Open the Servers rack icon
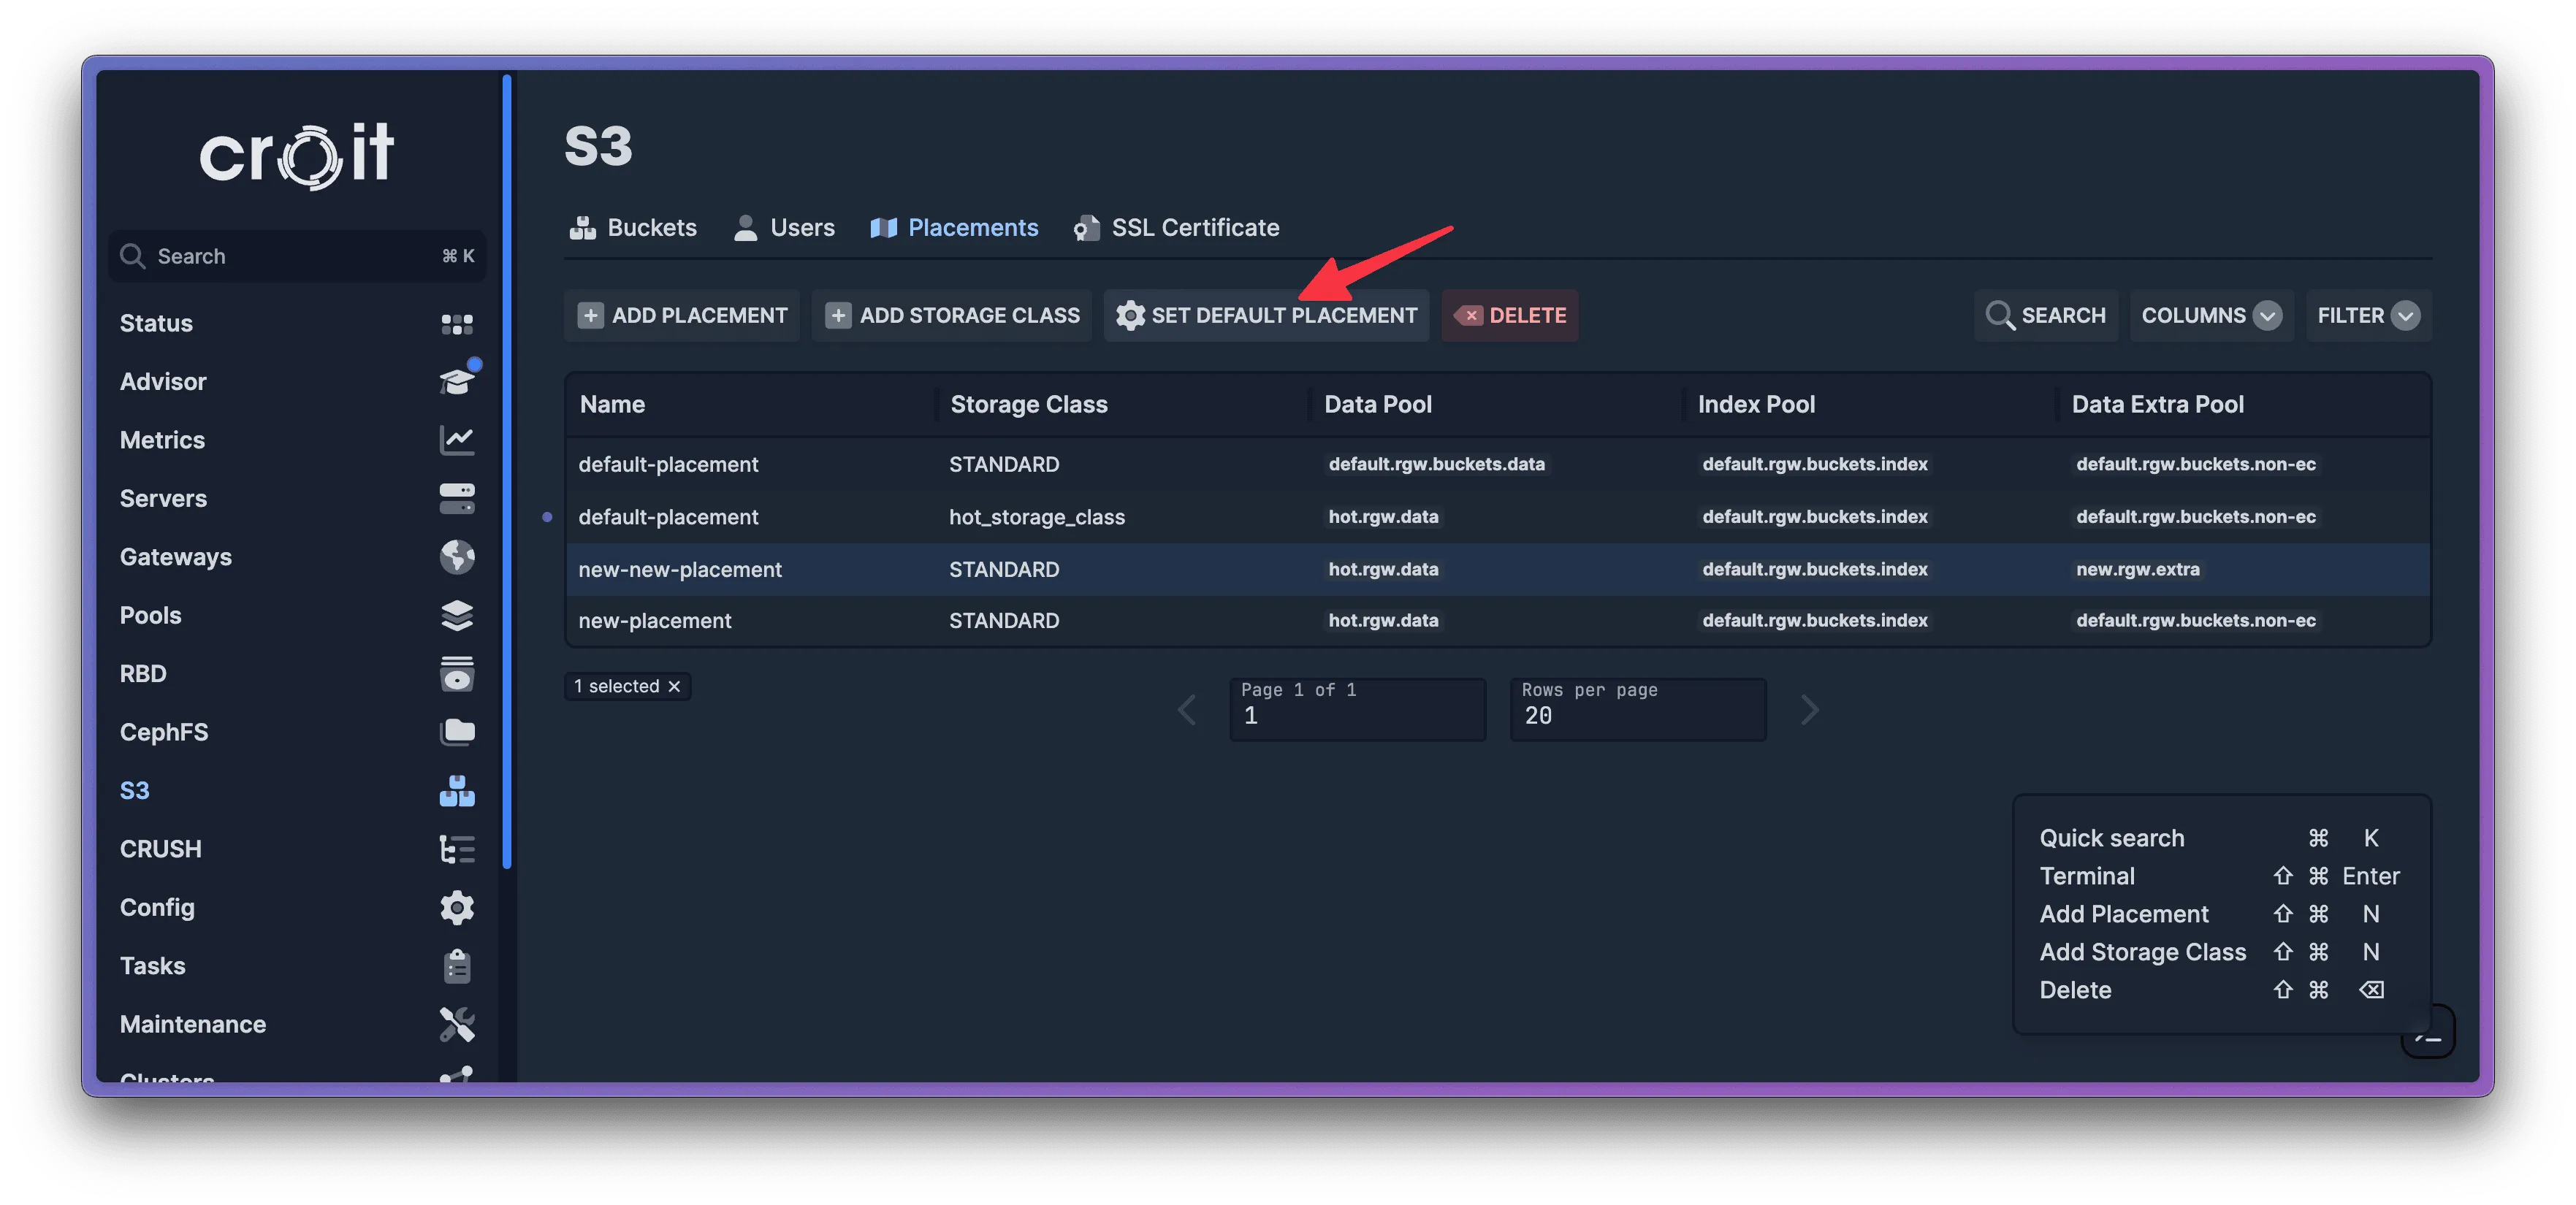This screenshot has height=1205, width=2576. (456, 498)
